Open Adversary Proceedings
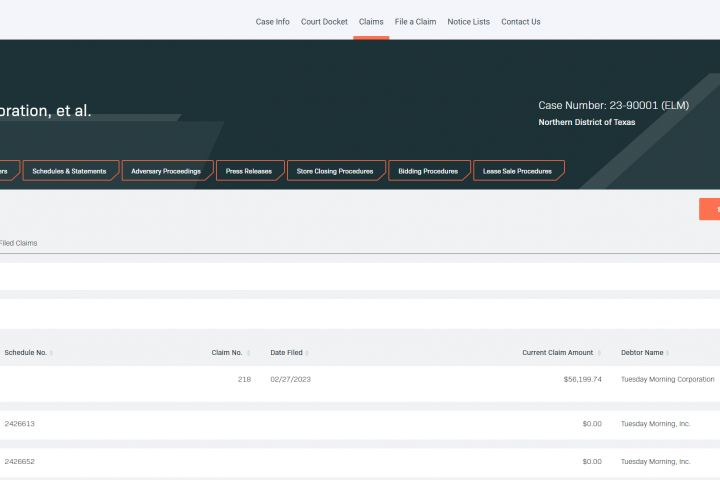 pos(168,171)
